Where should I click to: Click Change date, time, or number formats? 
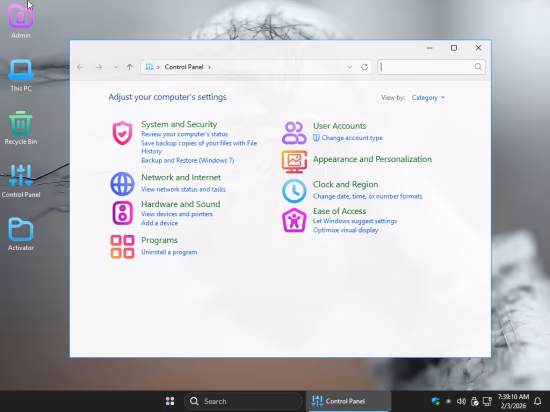coord(368,196)
